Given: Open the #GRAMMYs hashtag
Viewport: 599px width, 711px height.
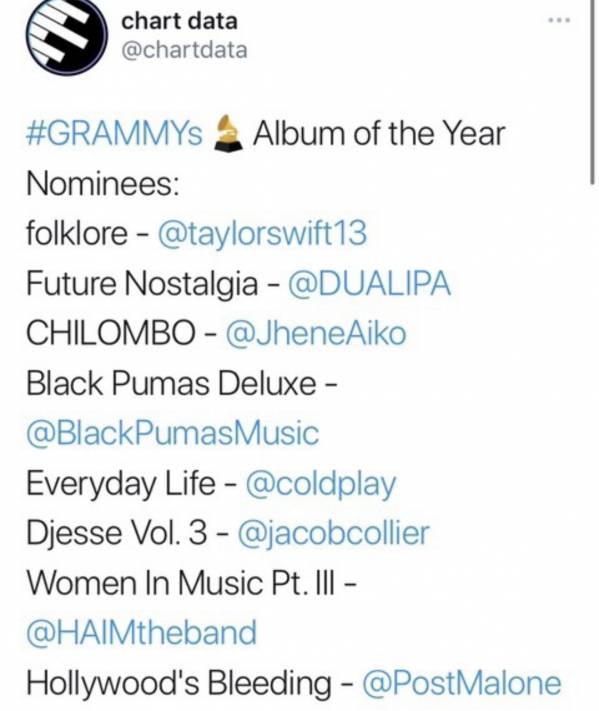Looking at the screenshot, I should (114, 133).
